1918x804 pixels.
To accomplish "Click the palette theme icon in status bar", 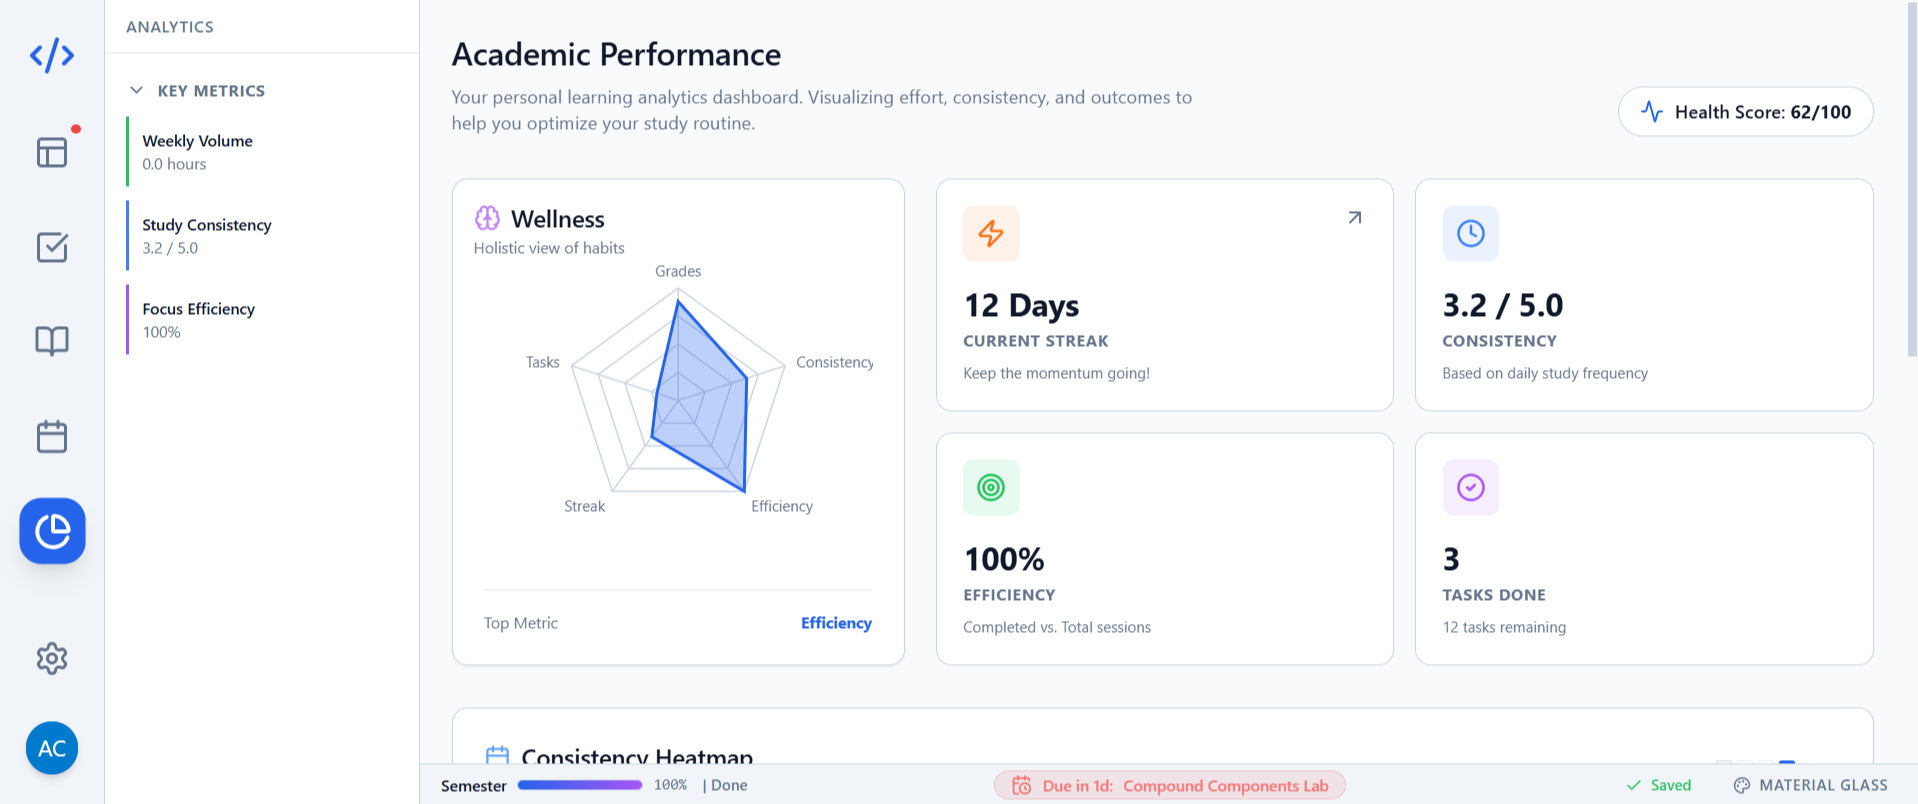I will (x=1741, y=786).
